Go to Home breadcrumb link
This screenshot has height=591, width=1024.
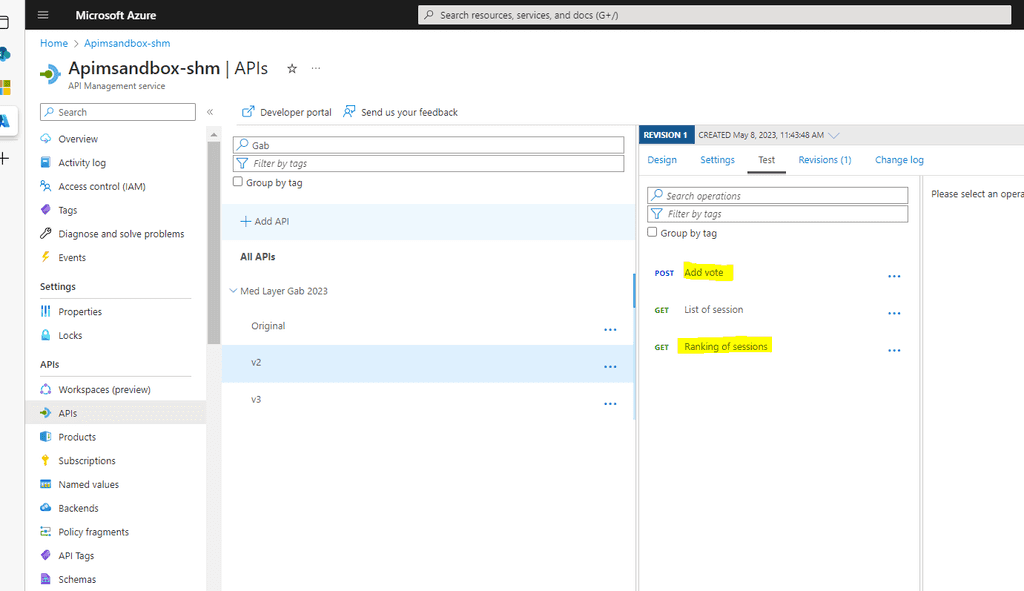point(54,43)
